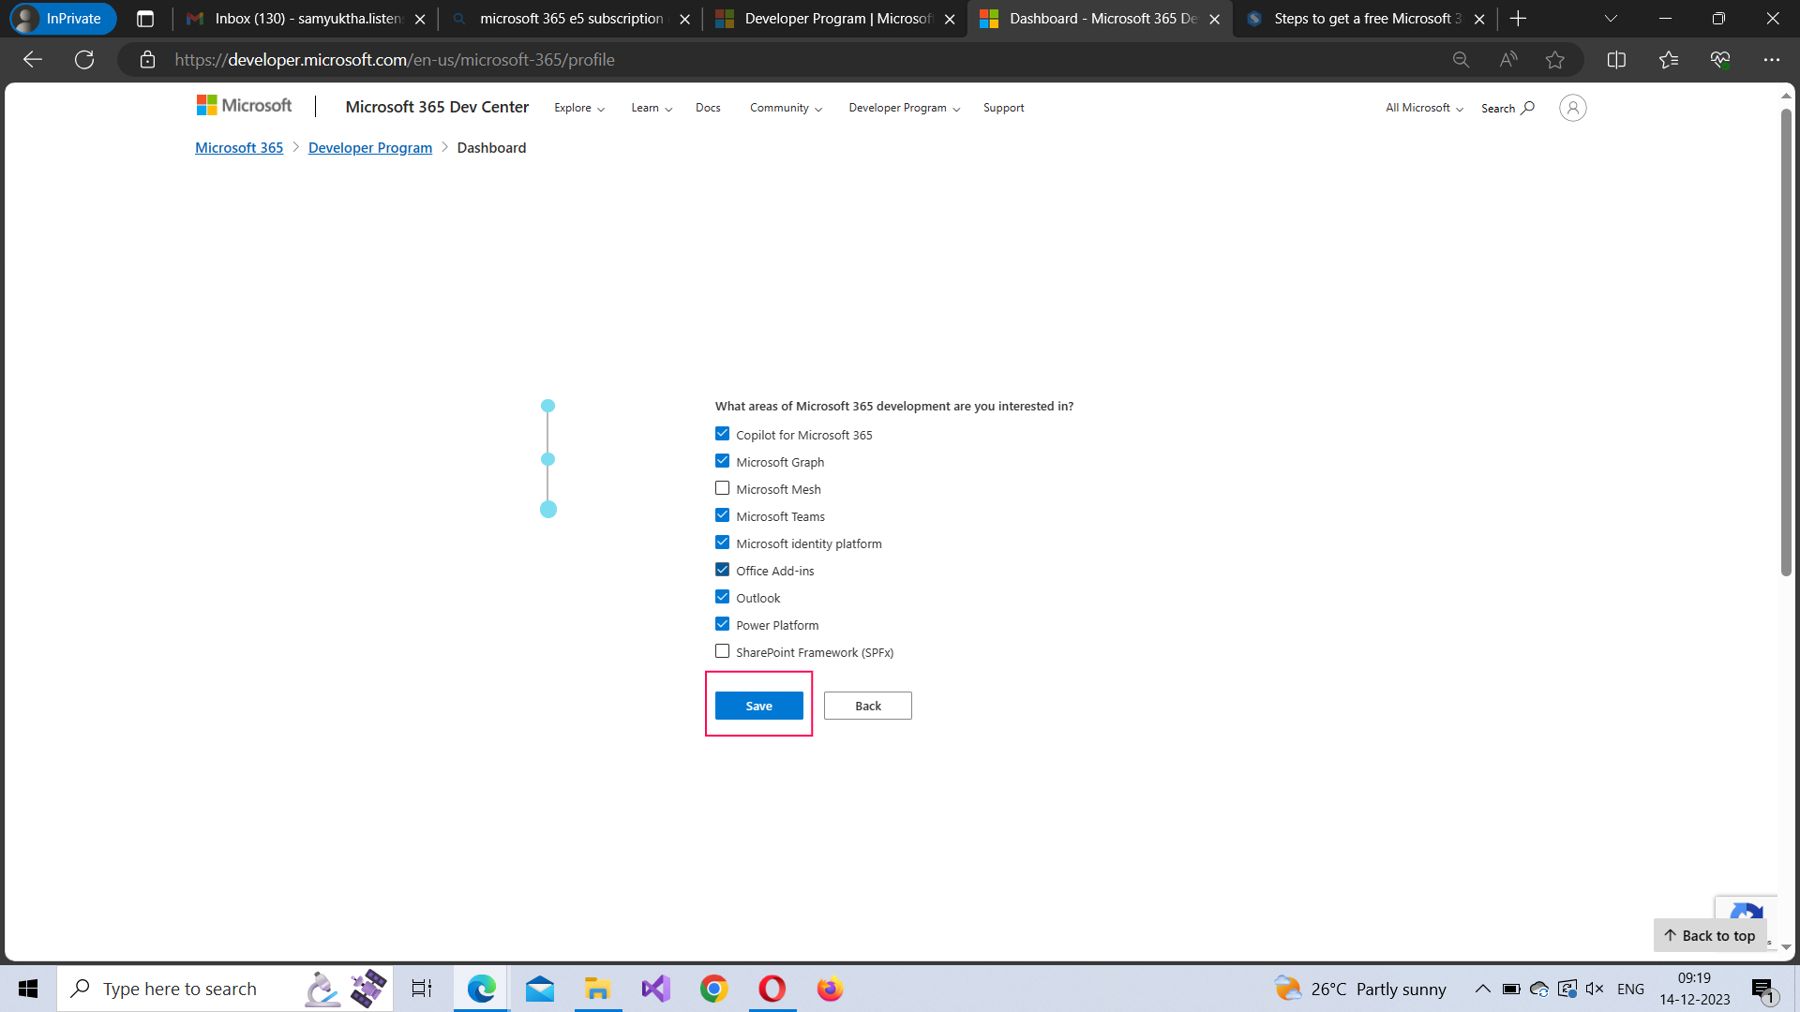Add this page to favorites with the star icon
This screenshot has height=1012, width=1800.
tap(1555, 60)
